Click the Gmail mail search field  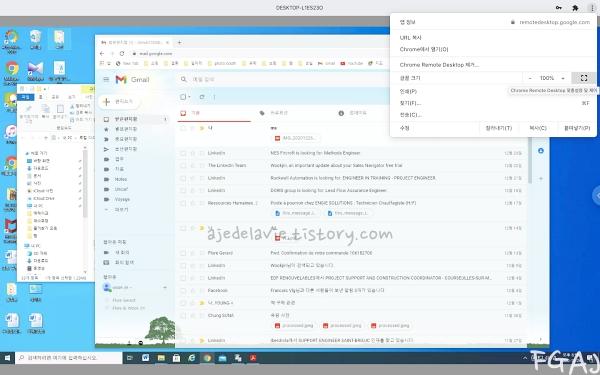(283, 79)
